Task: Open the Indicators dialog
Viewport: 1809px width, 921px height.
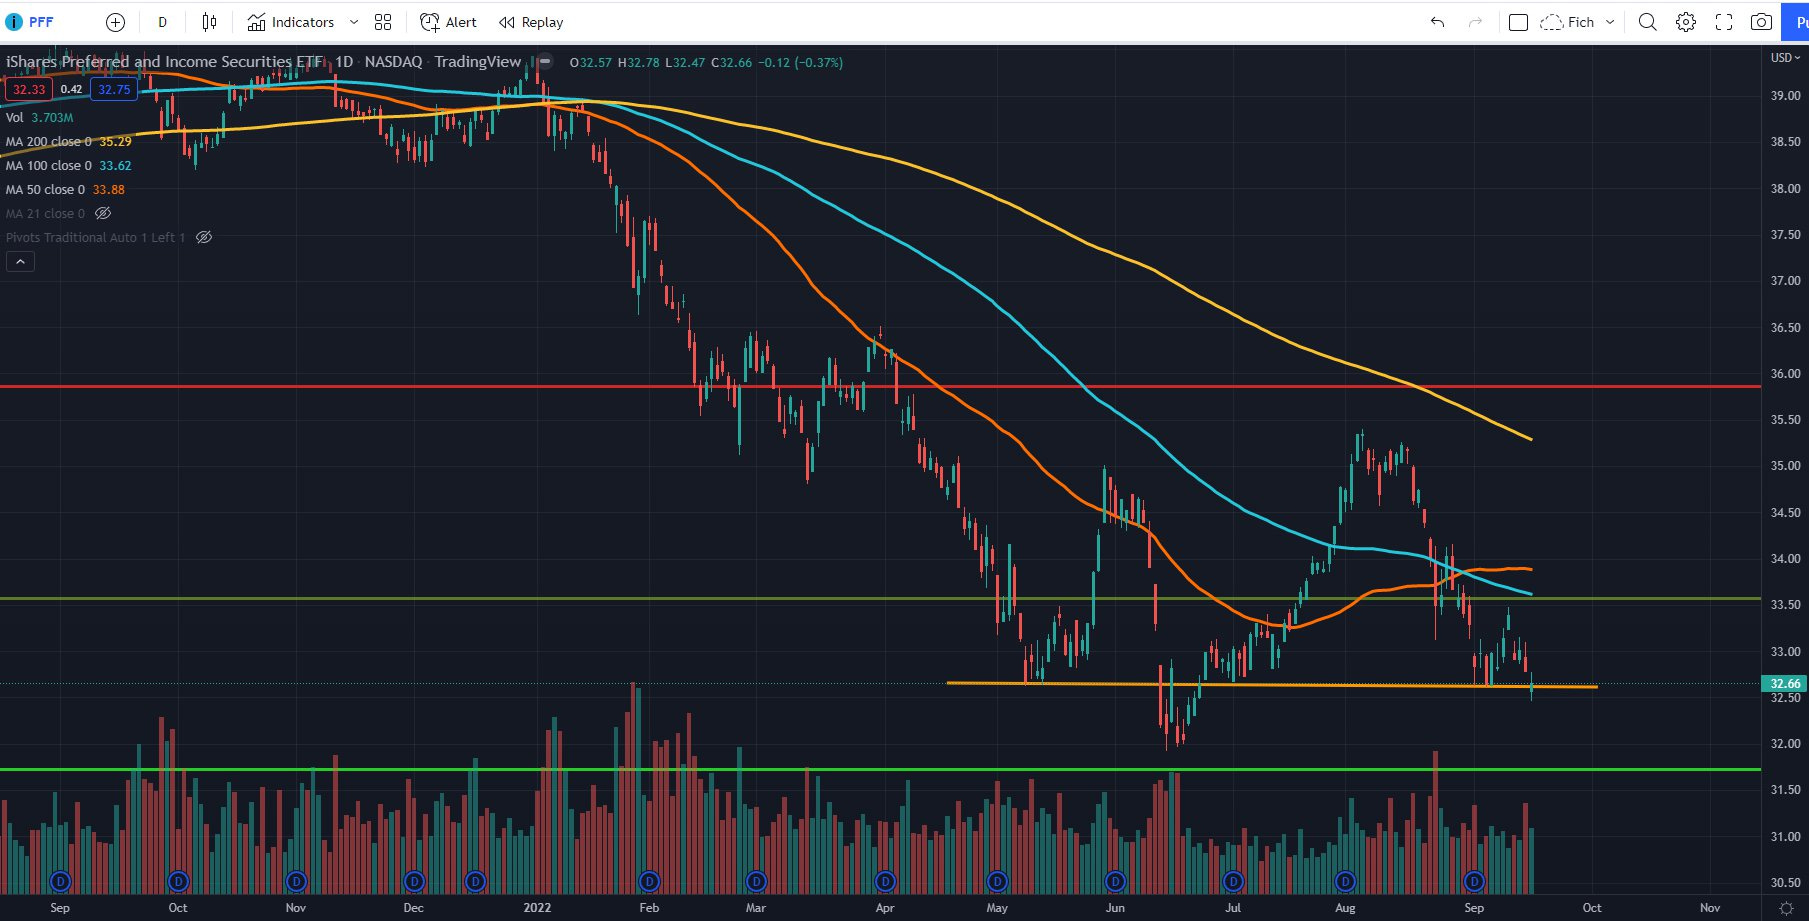Action: (x=291, y=22)
